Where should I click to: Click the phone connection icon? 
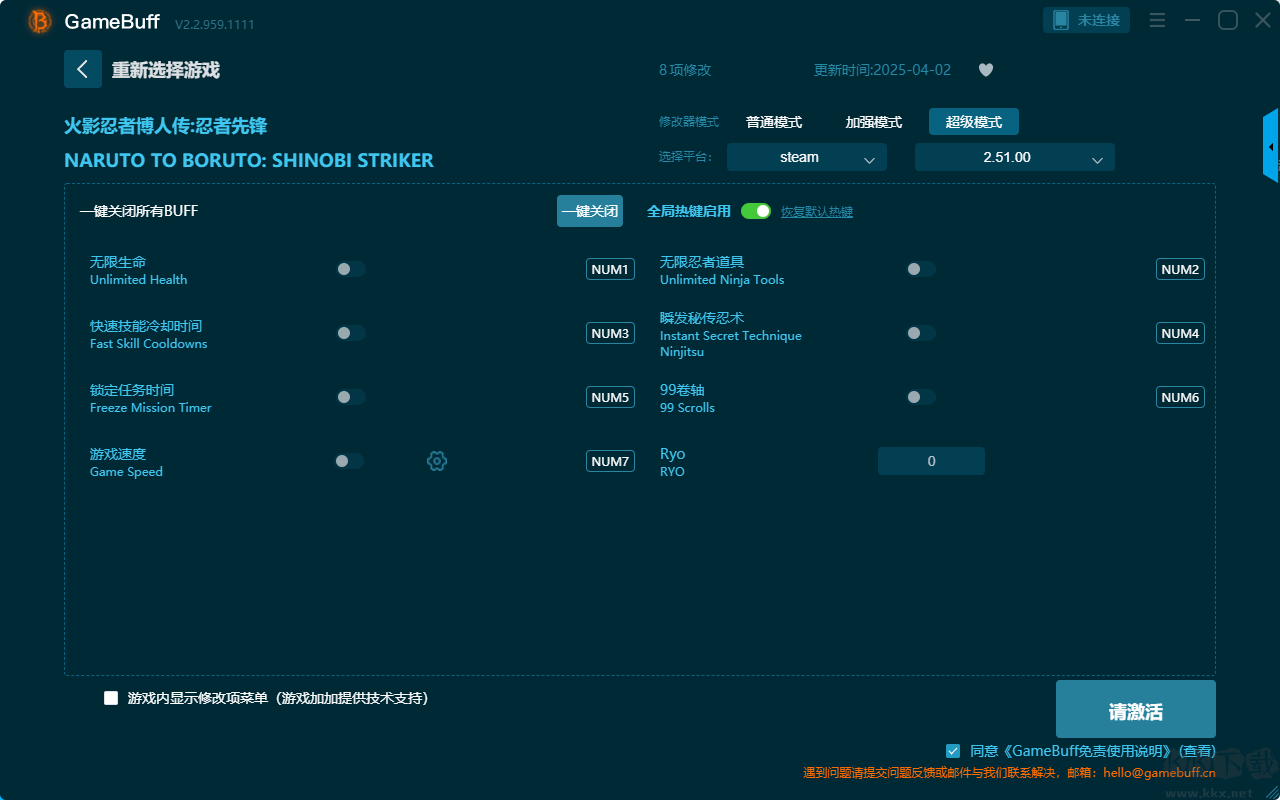click(x=1061, y=20)
